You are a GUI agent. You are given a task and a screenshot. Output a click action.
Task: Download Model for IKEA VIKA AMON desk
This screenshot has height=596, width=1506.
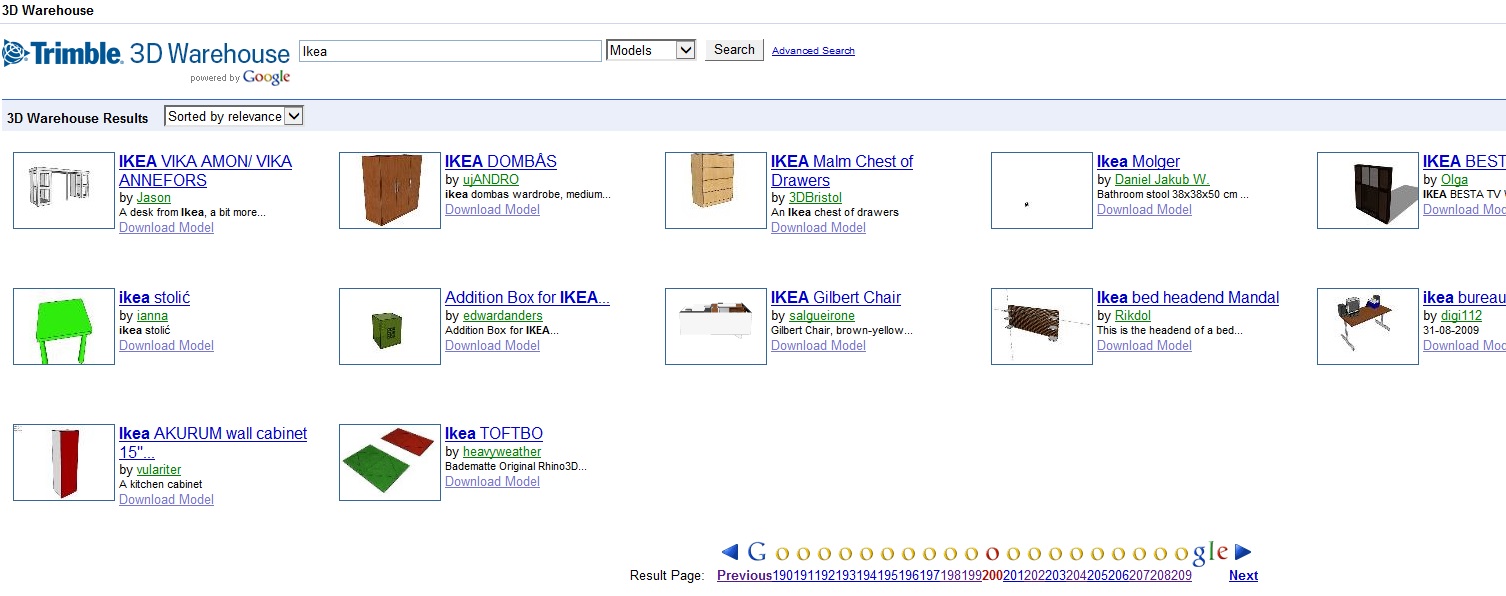point(166,227)
